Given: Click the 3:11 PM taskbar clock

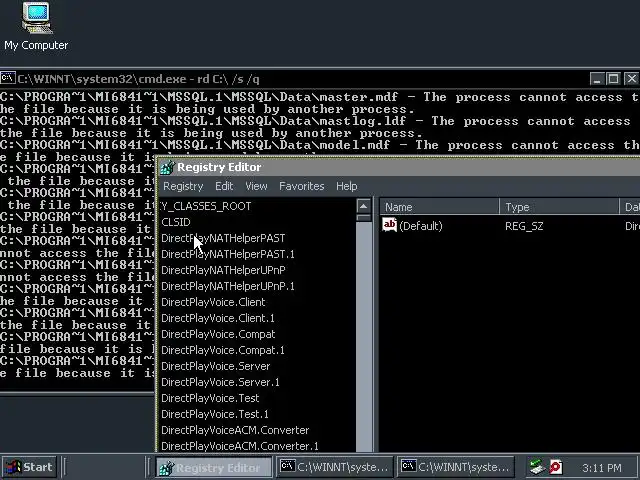Looking at the screenshot, I should click(602, 467).
